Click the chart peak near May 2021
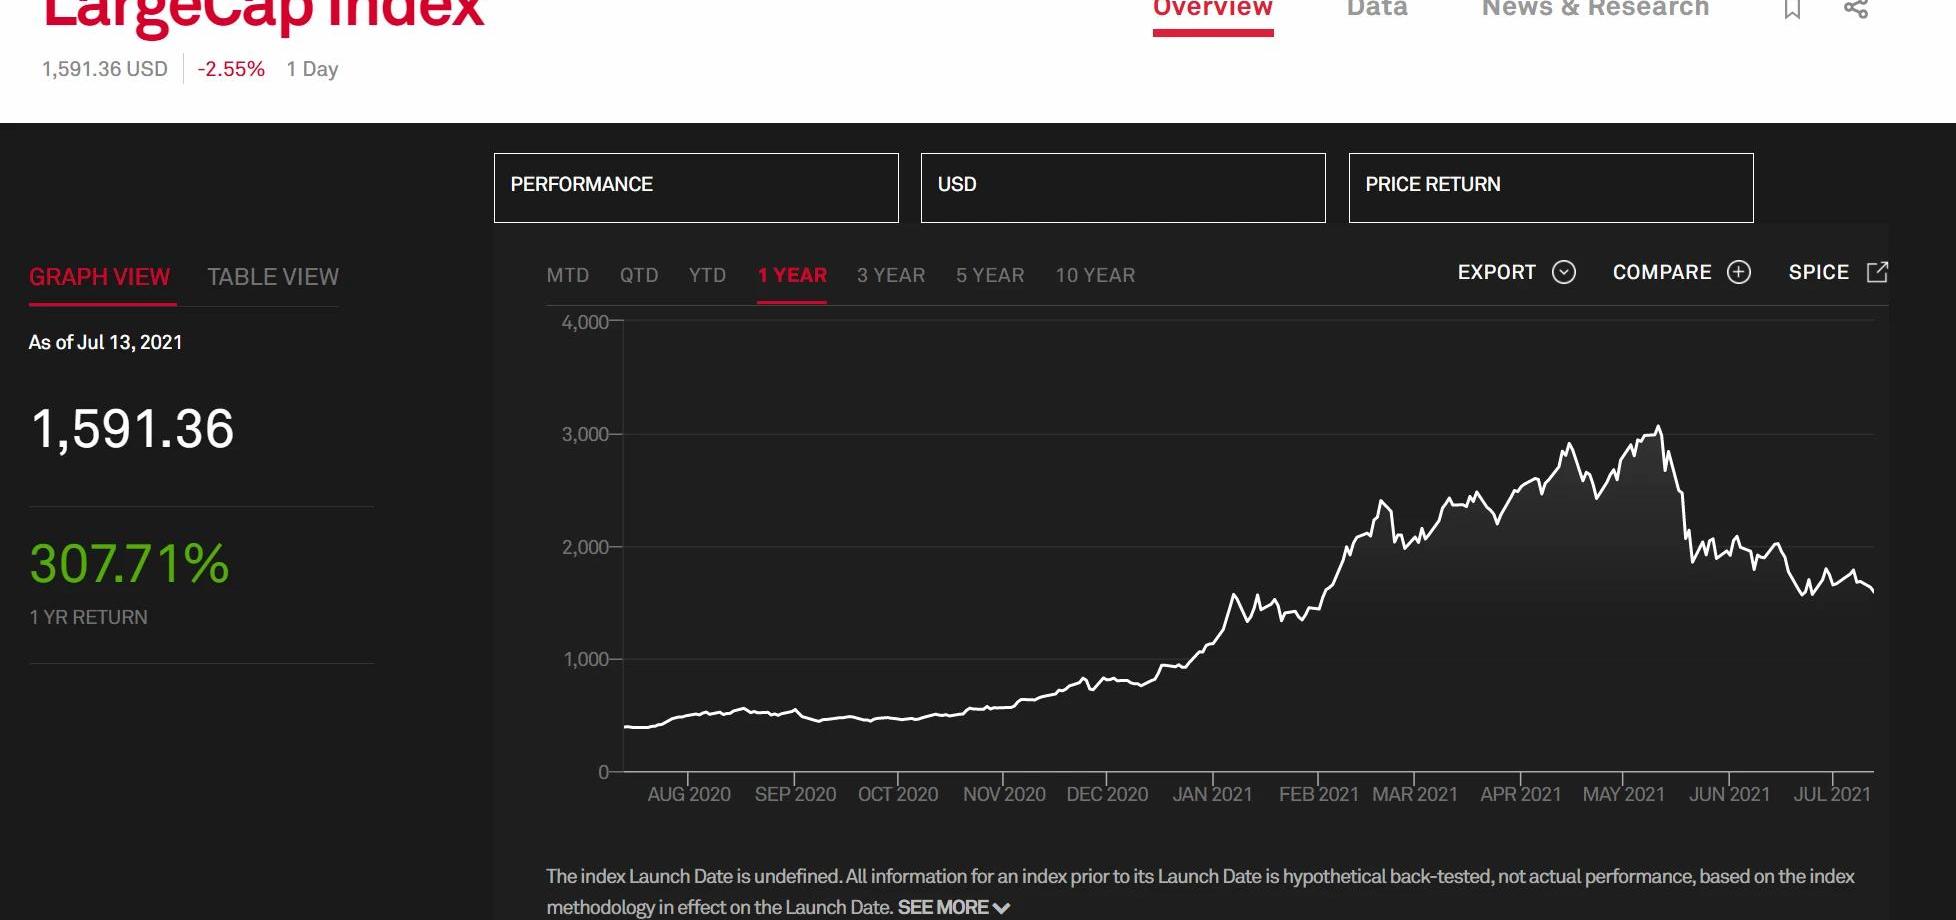Viewport: 1956px width, 920px height. 1659,428
